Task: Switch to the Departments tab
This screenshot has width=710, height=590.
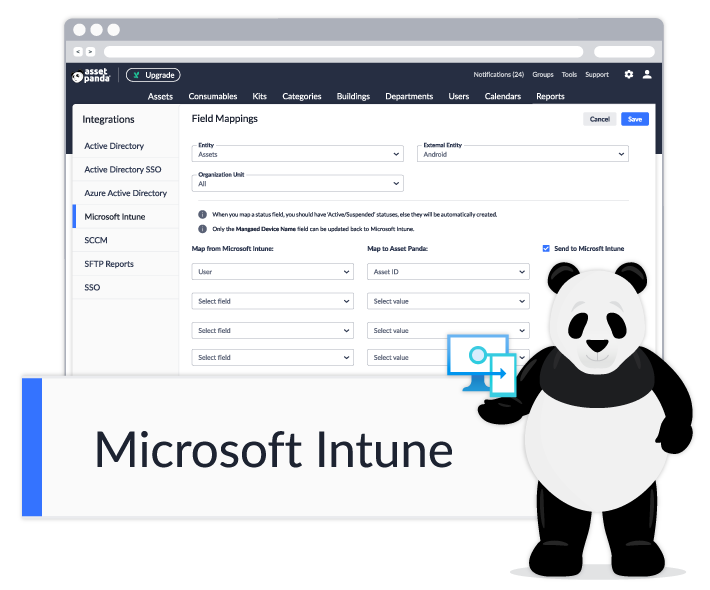Action: pos(409,96)
